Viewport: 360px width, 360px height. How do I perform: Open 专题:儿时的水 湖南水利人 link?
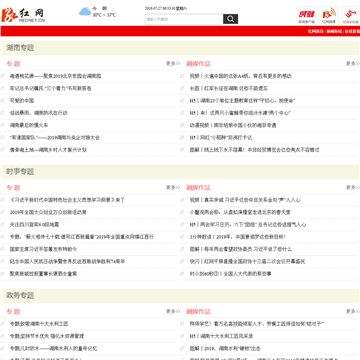pyautogui.click(x=53, y=349)
